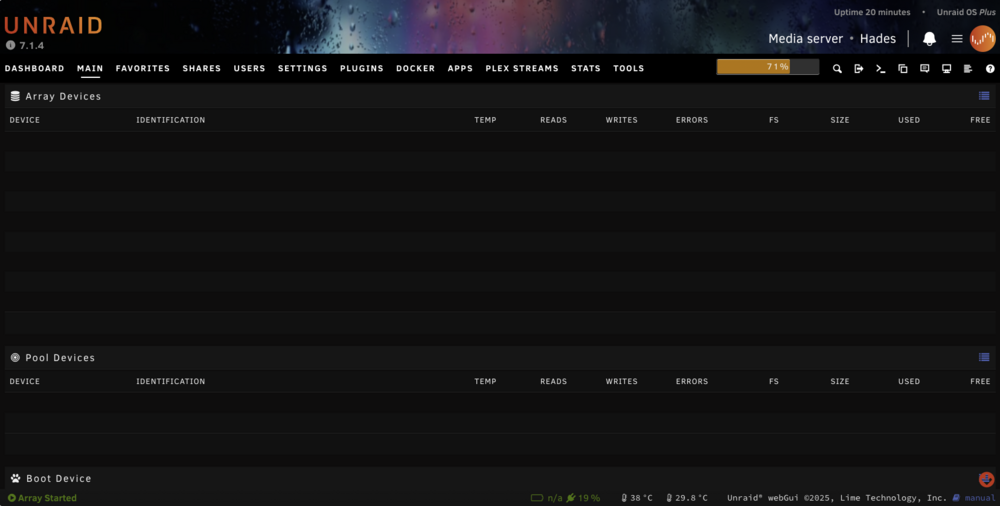The height and width of the screenshot is (506, 1000).
Task: Open the manual link in footer
Action: (974, 498)
